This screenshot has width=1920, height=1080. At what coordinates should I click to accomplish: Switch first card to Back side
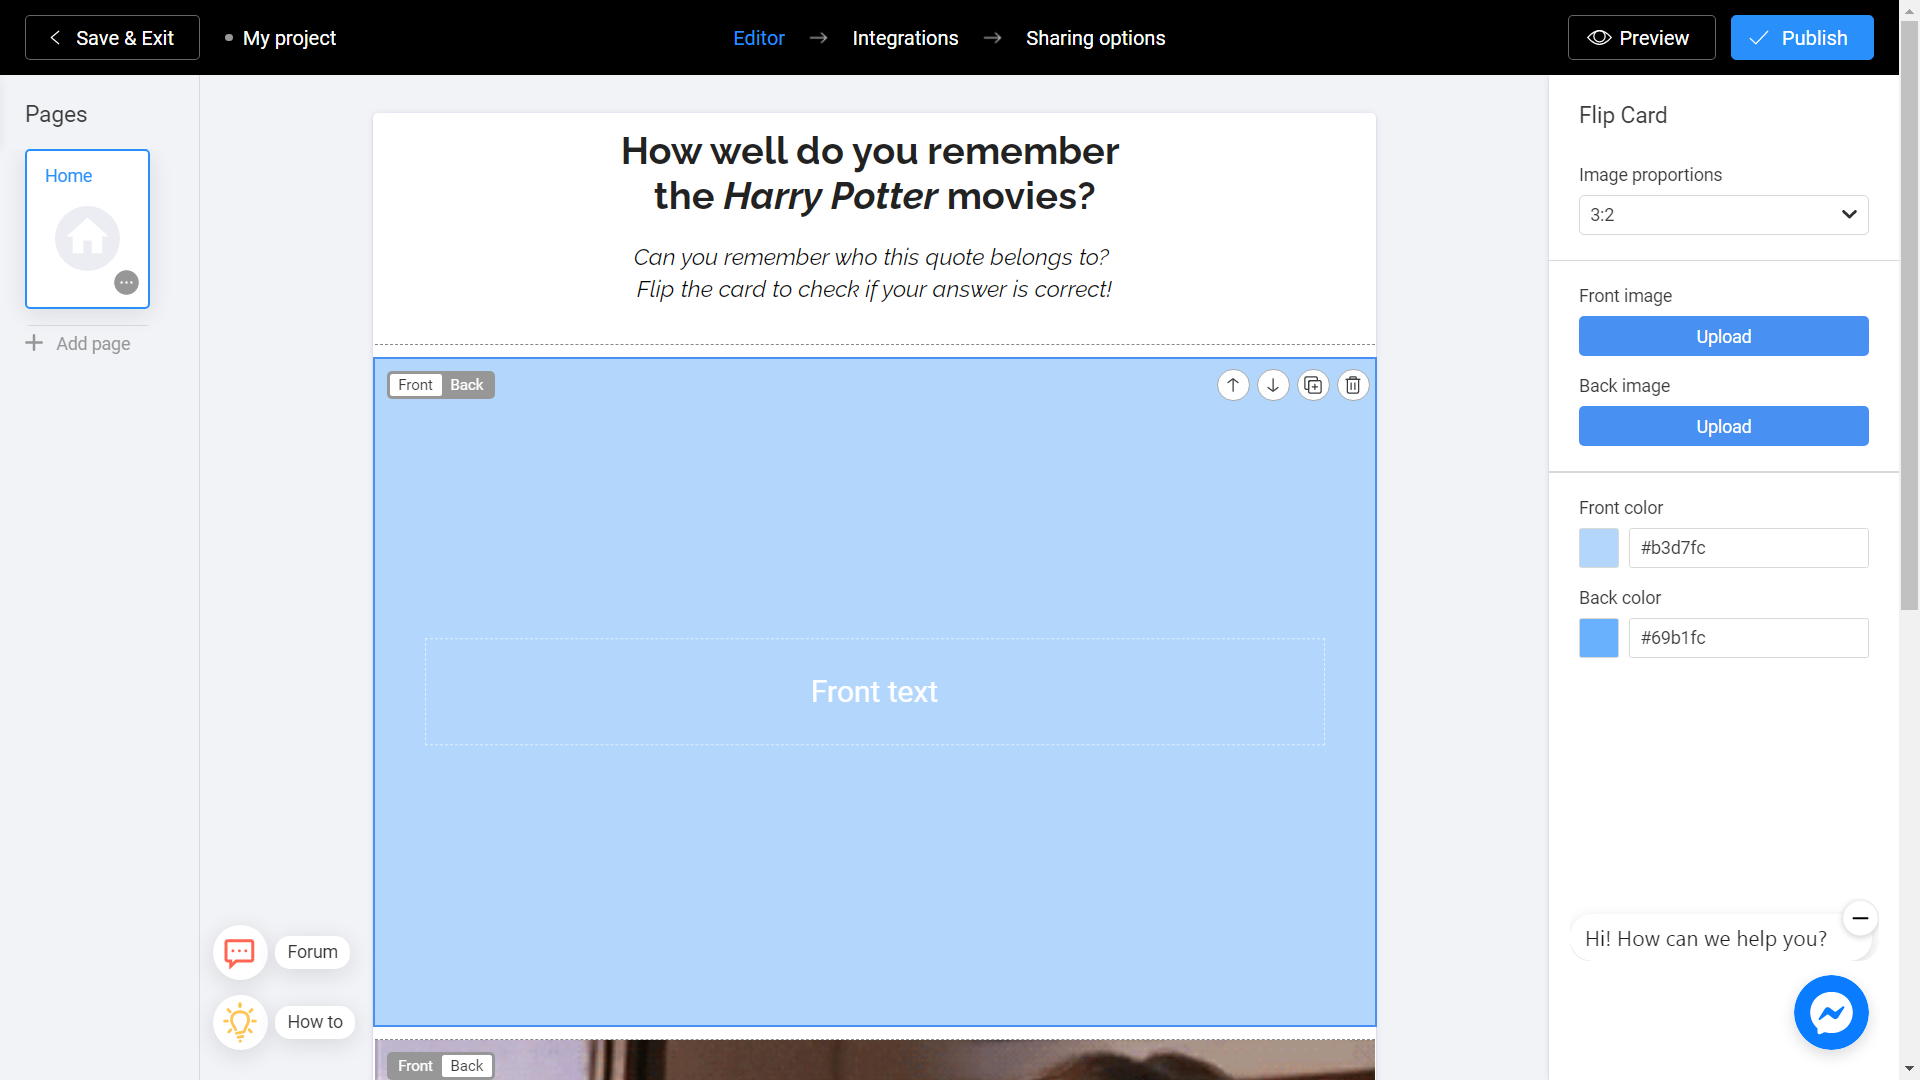467,385
